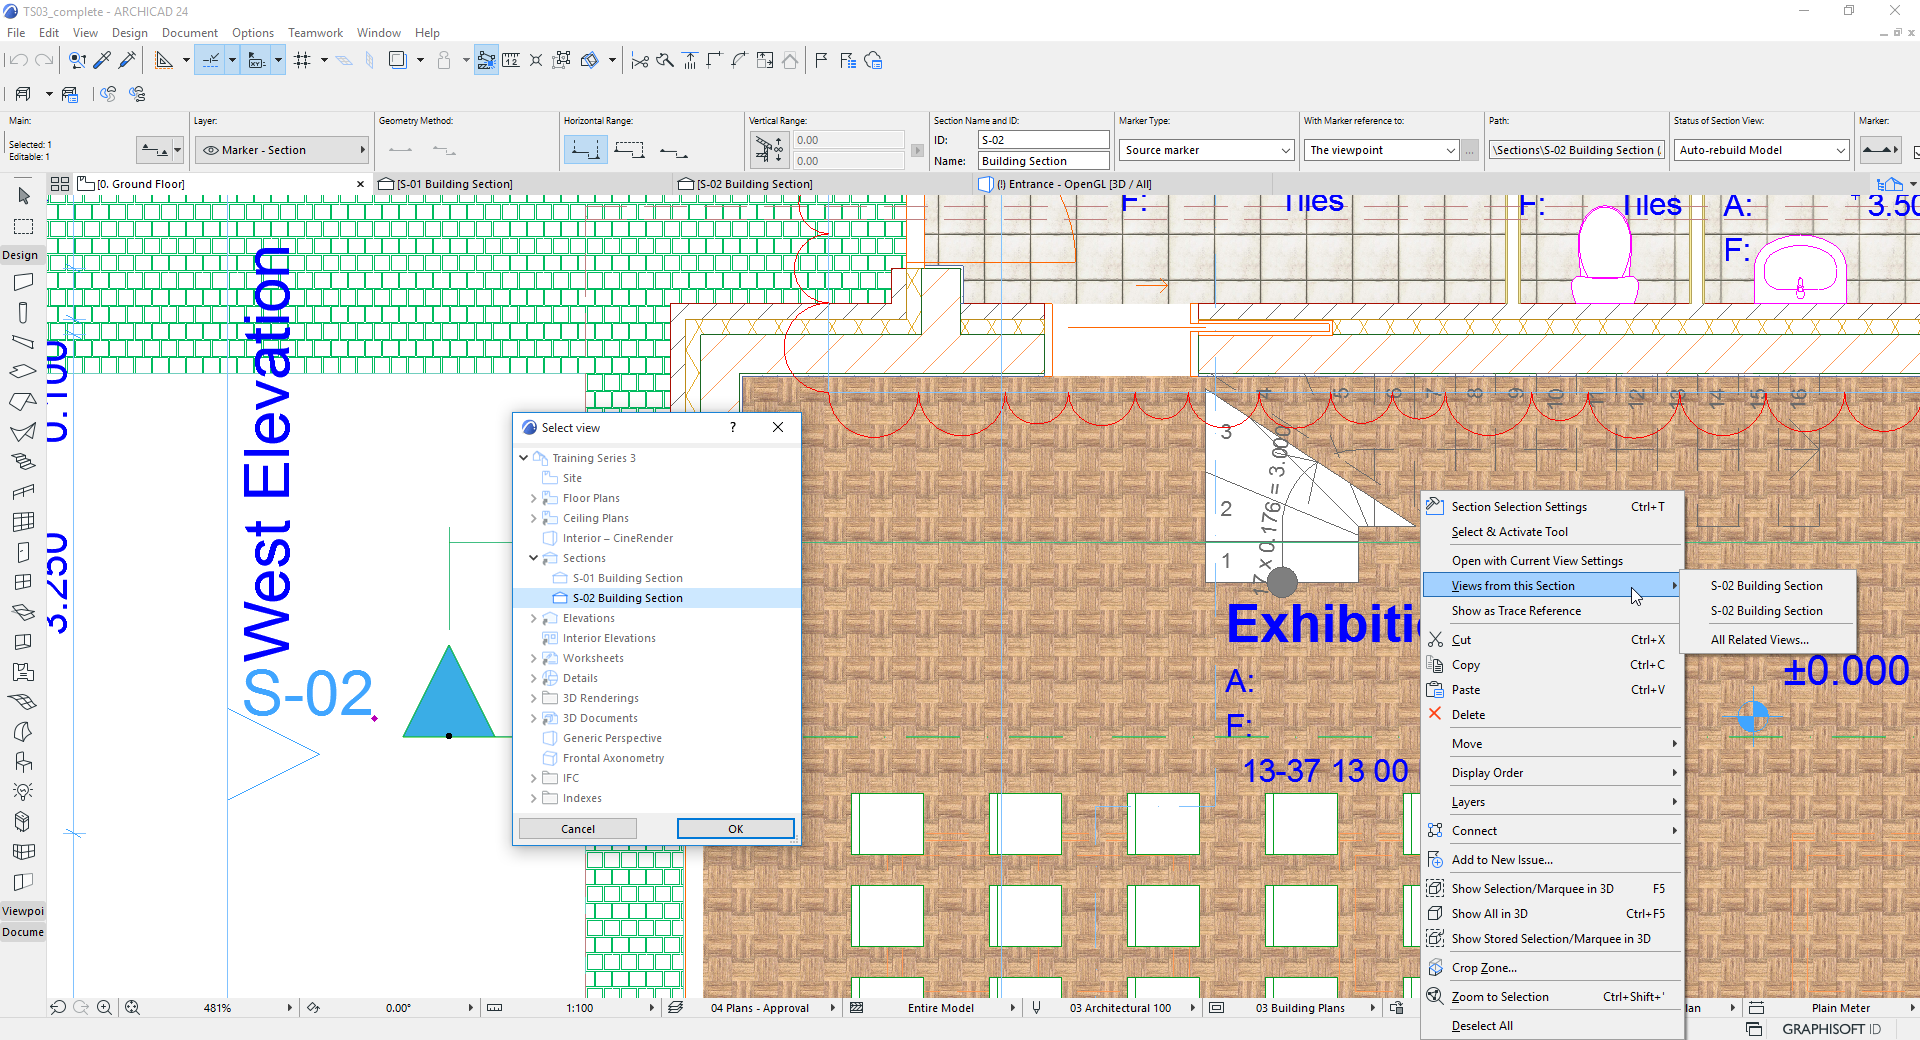Open the Marker Type dropdown
The image size is (1920, 1040).
pos(1207,150)
